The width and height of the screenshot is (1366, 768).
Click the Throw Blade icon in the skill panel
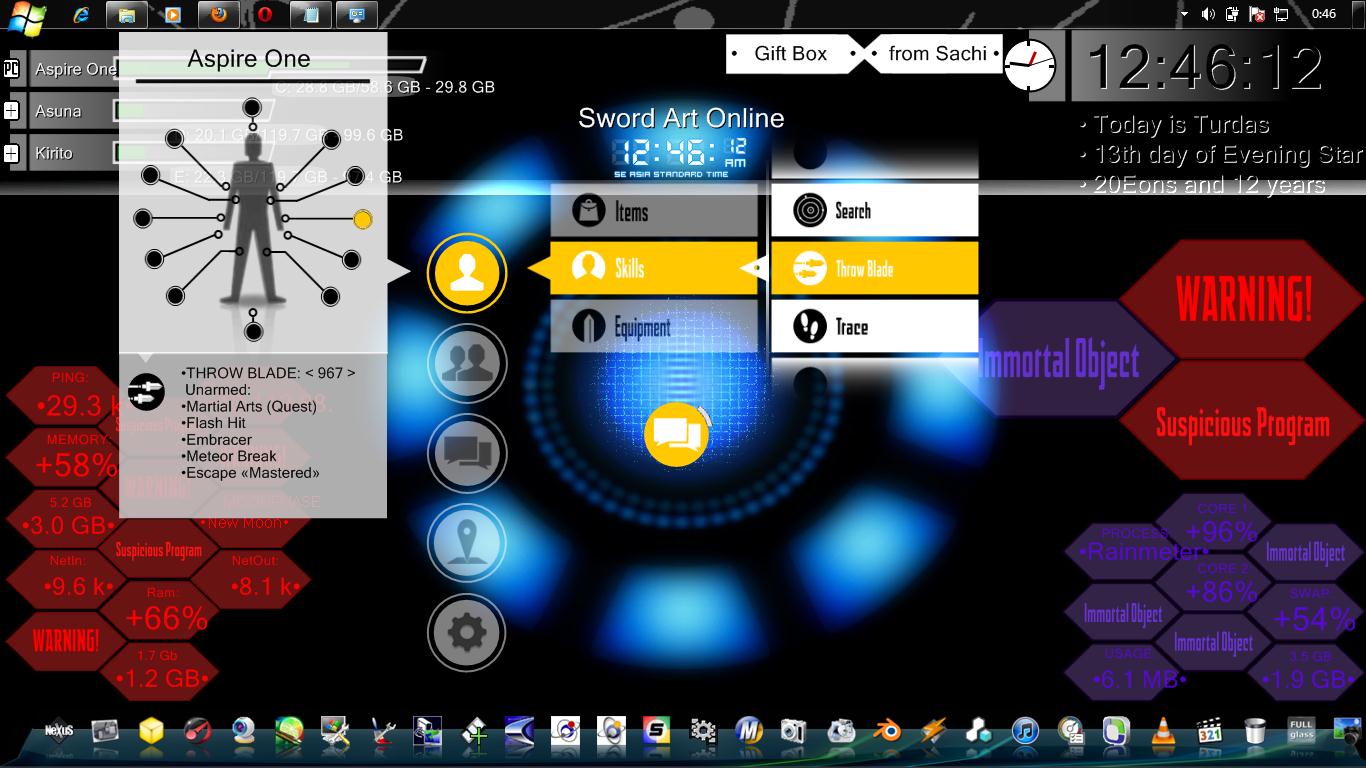[x=147, y=392]
